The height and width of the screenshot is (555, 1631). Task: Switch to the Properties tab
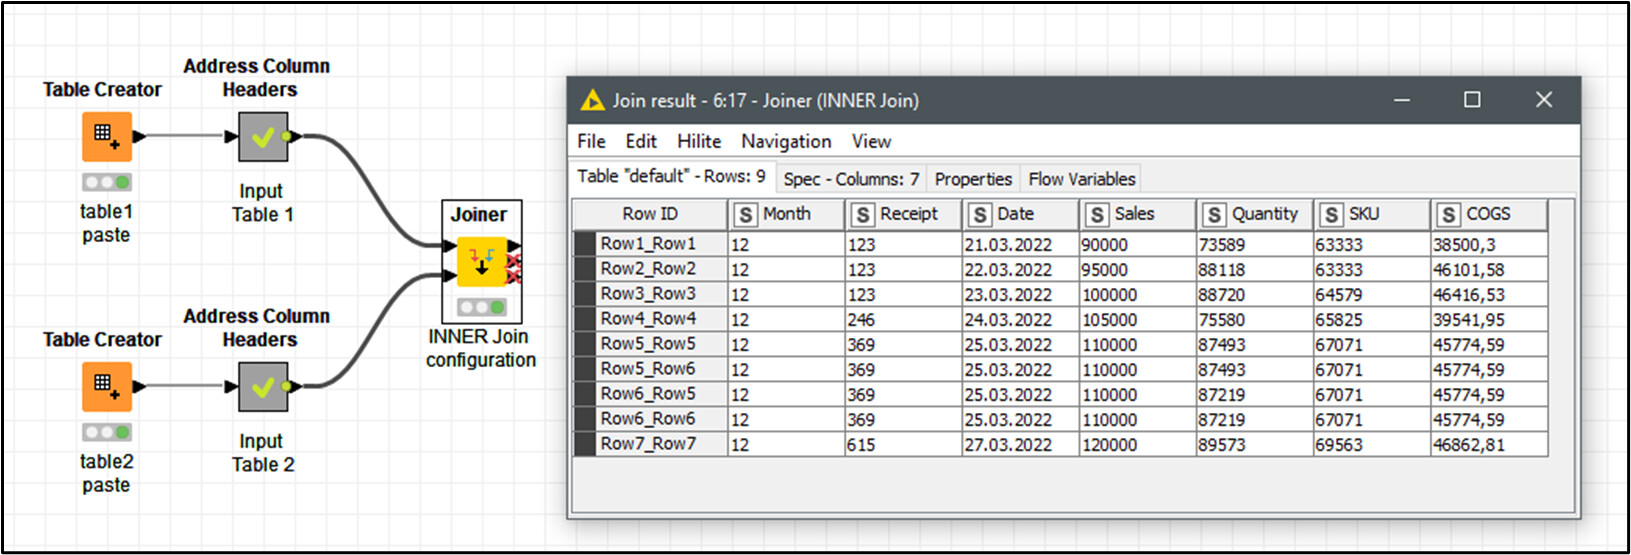click(x=973, y=179)
